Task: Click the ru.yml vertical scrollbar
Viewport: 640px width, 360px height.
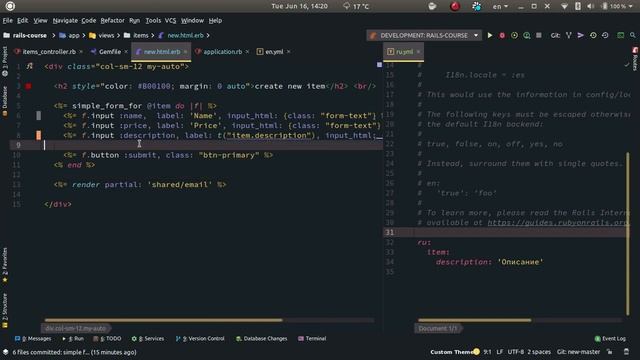Action: (x=628, y=234)
